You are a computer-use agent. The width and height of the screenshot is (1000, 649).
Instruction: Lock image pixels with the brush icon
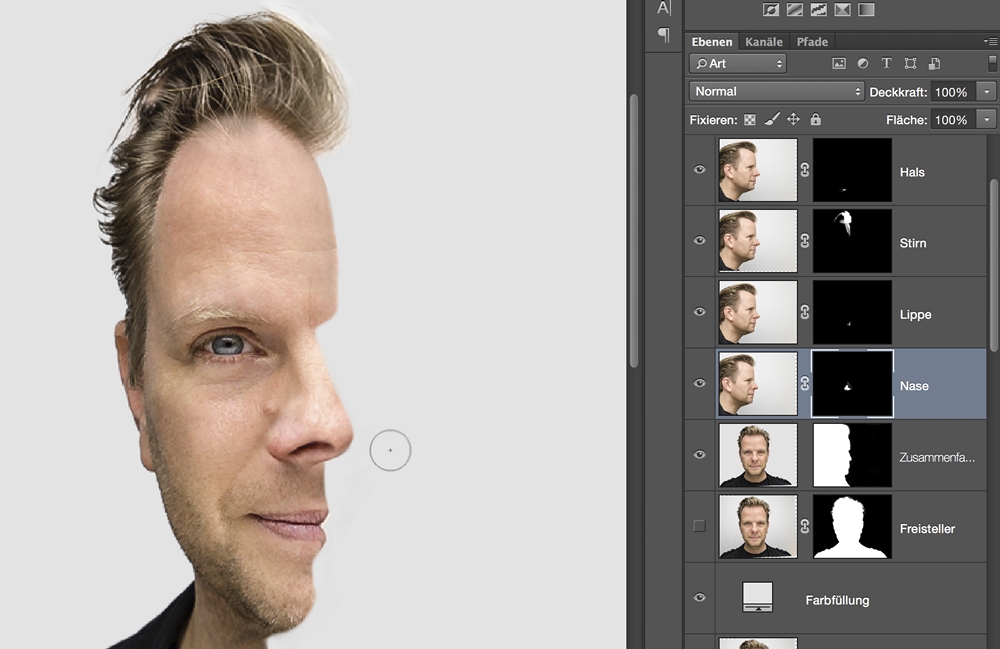coord(772,119)
